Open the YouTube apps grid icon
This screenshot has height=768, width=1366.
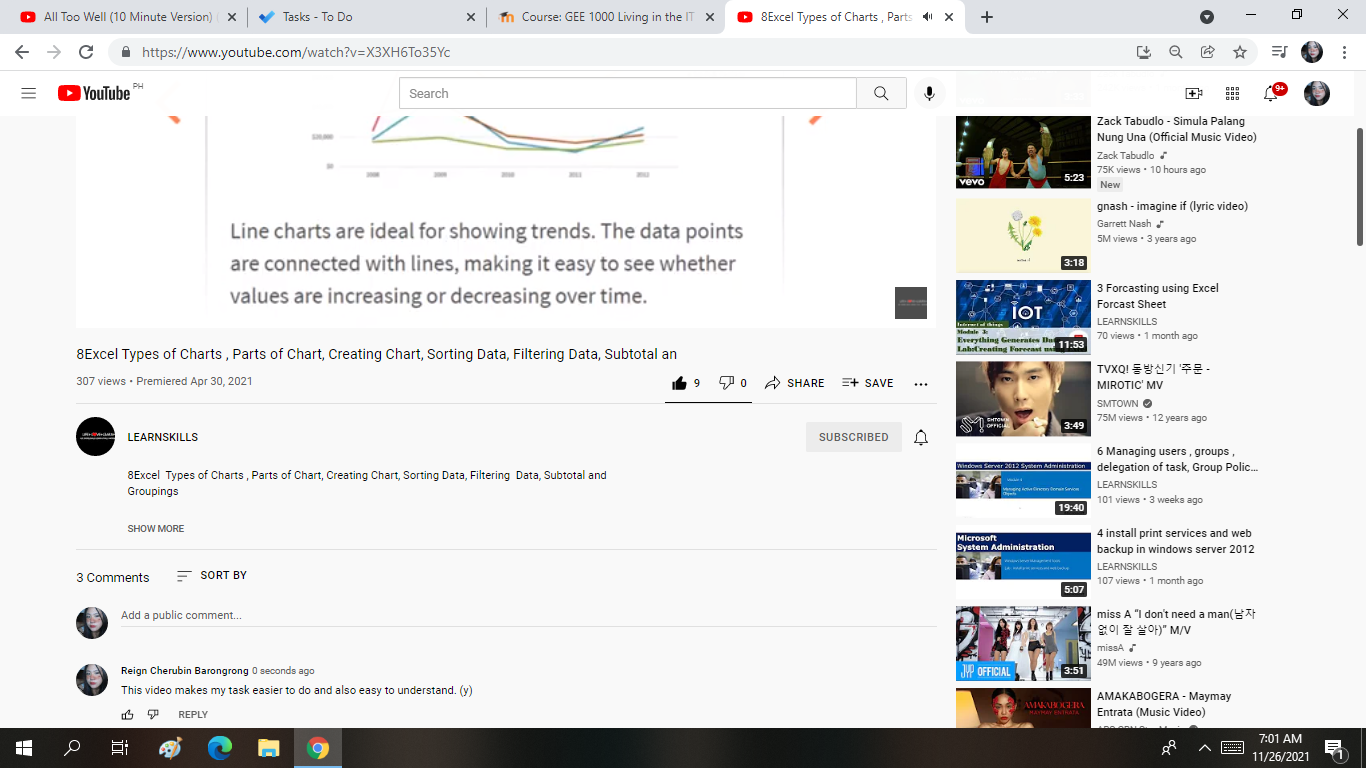click(1232, 93)
